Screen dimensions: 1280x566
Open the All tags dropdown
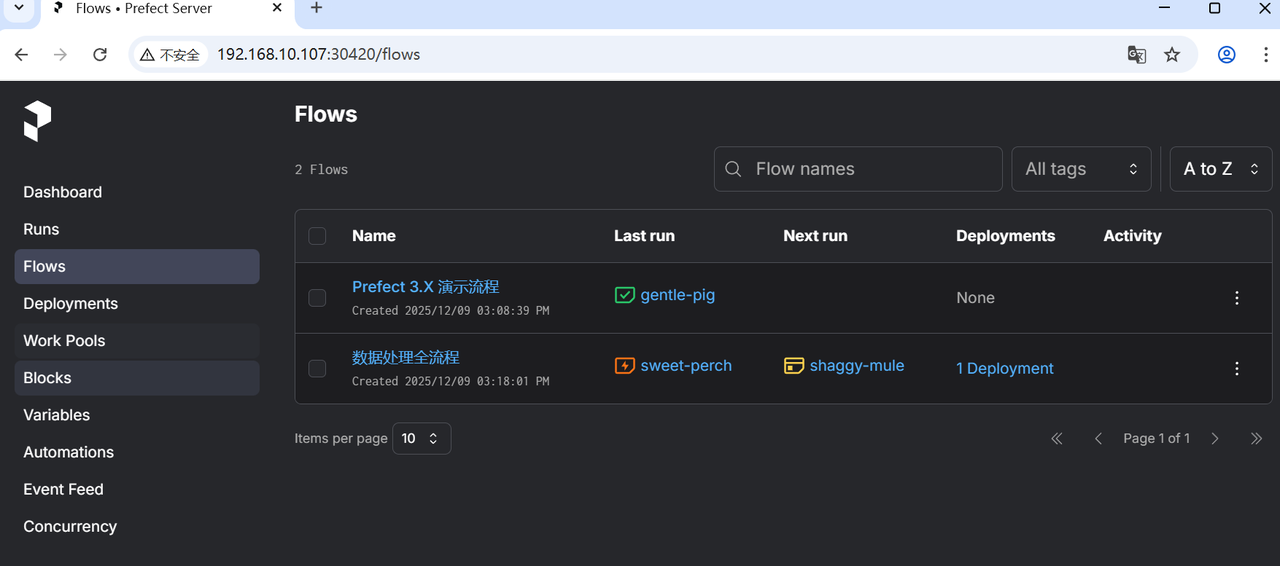pyautogui.click(x=1081, y=169)
